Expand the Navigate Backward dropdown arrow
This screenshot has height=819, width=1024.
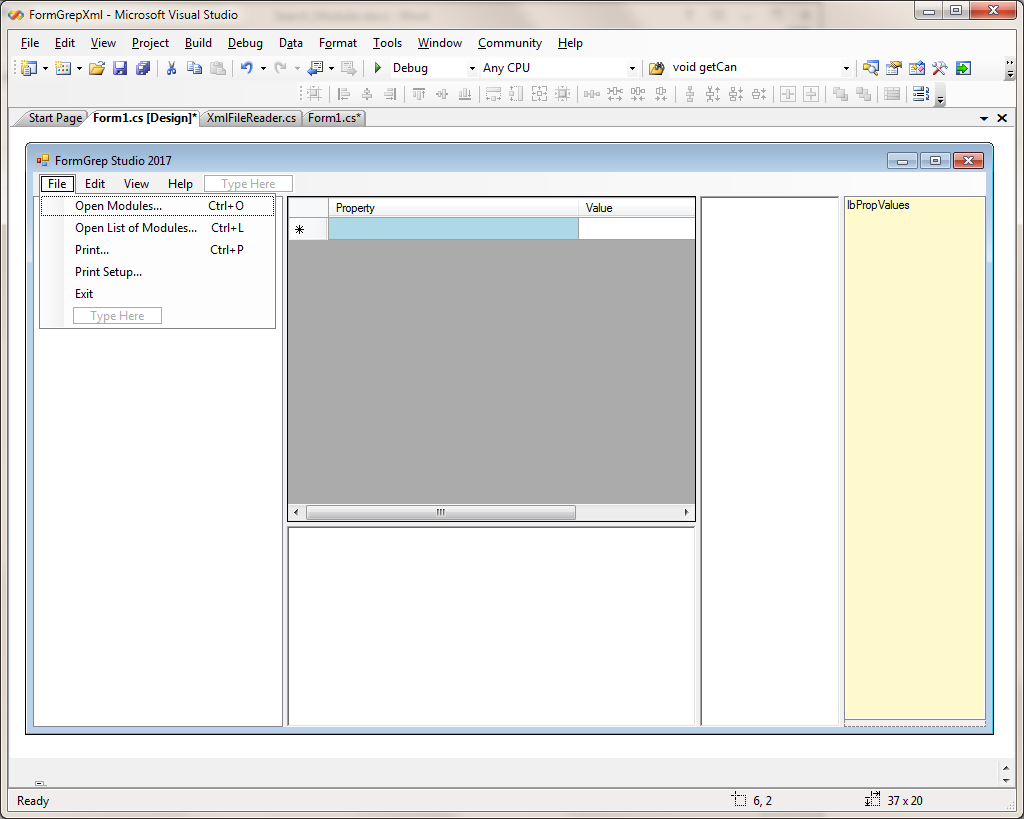pos(332,68)
